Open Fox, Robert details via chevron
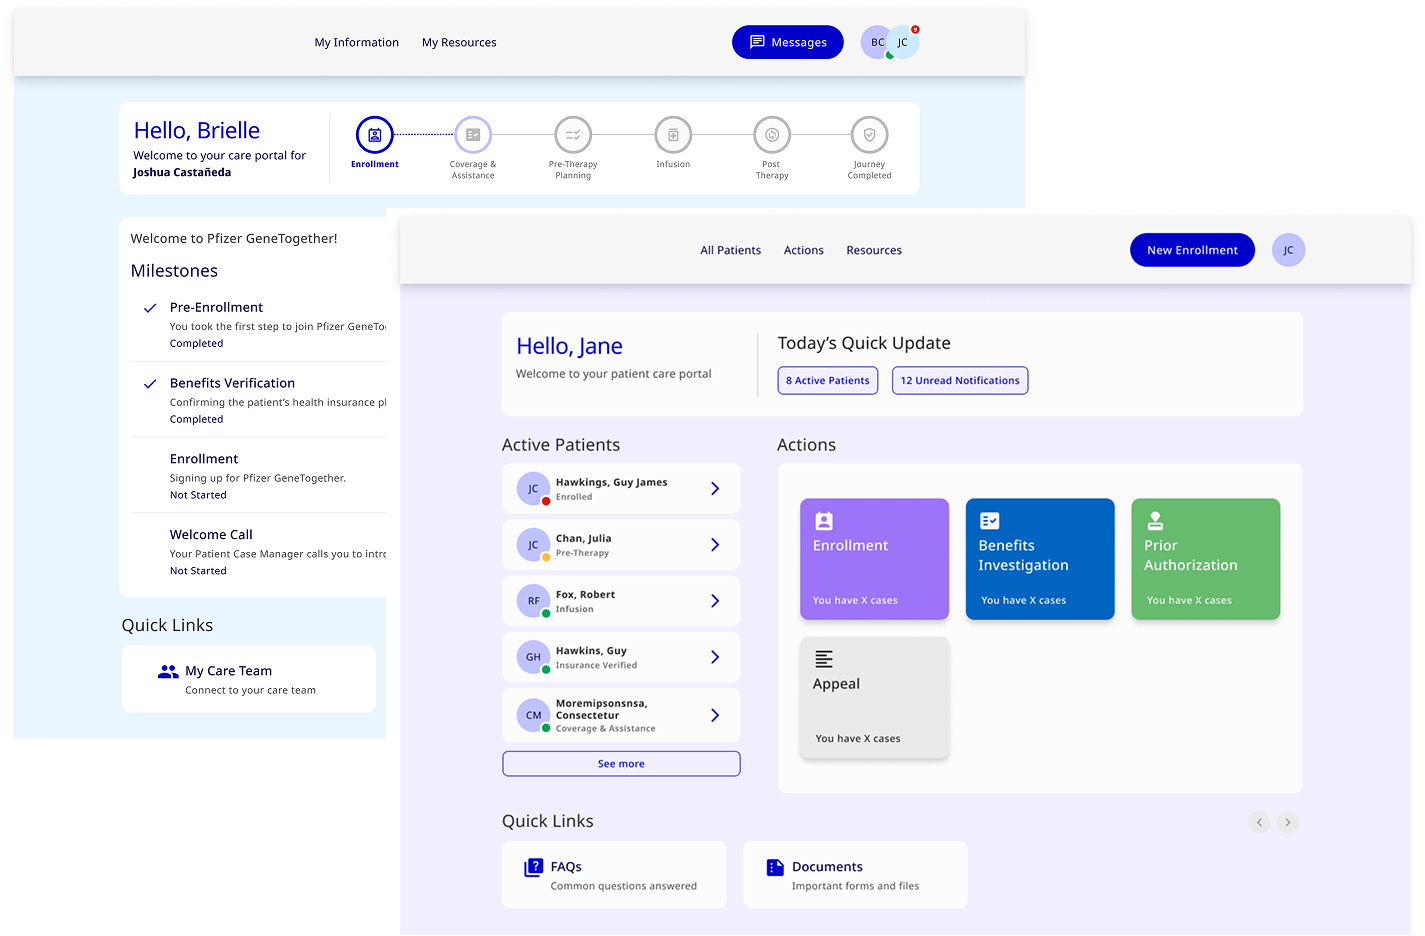 715,601
